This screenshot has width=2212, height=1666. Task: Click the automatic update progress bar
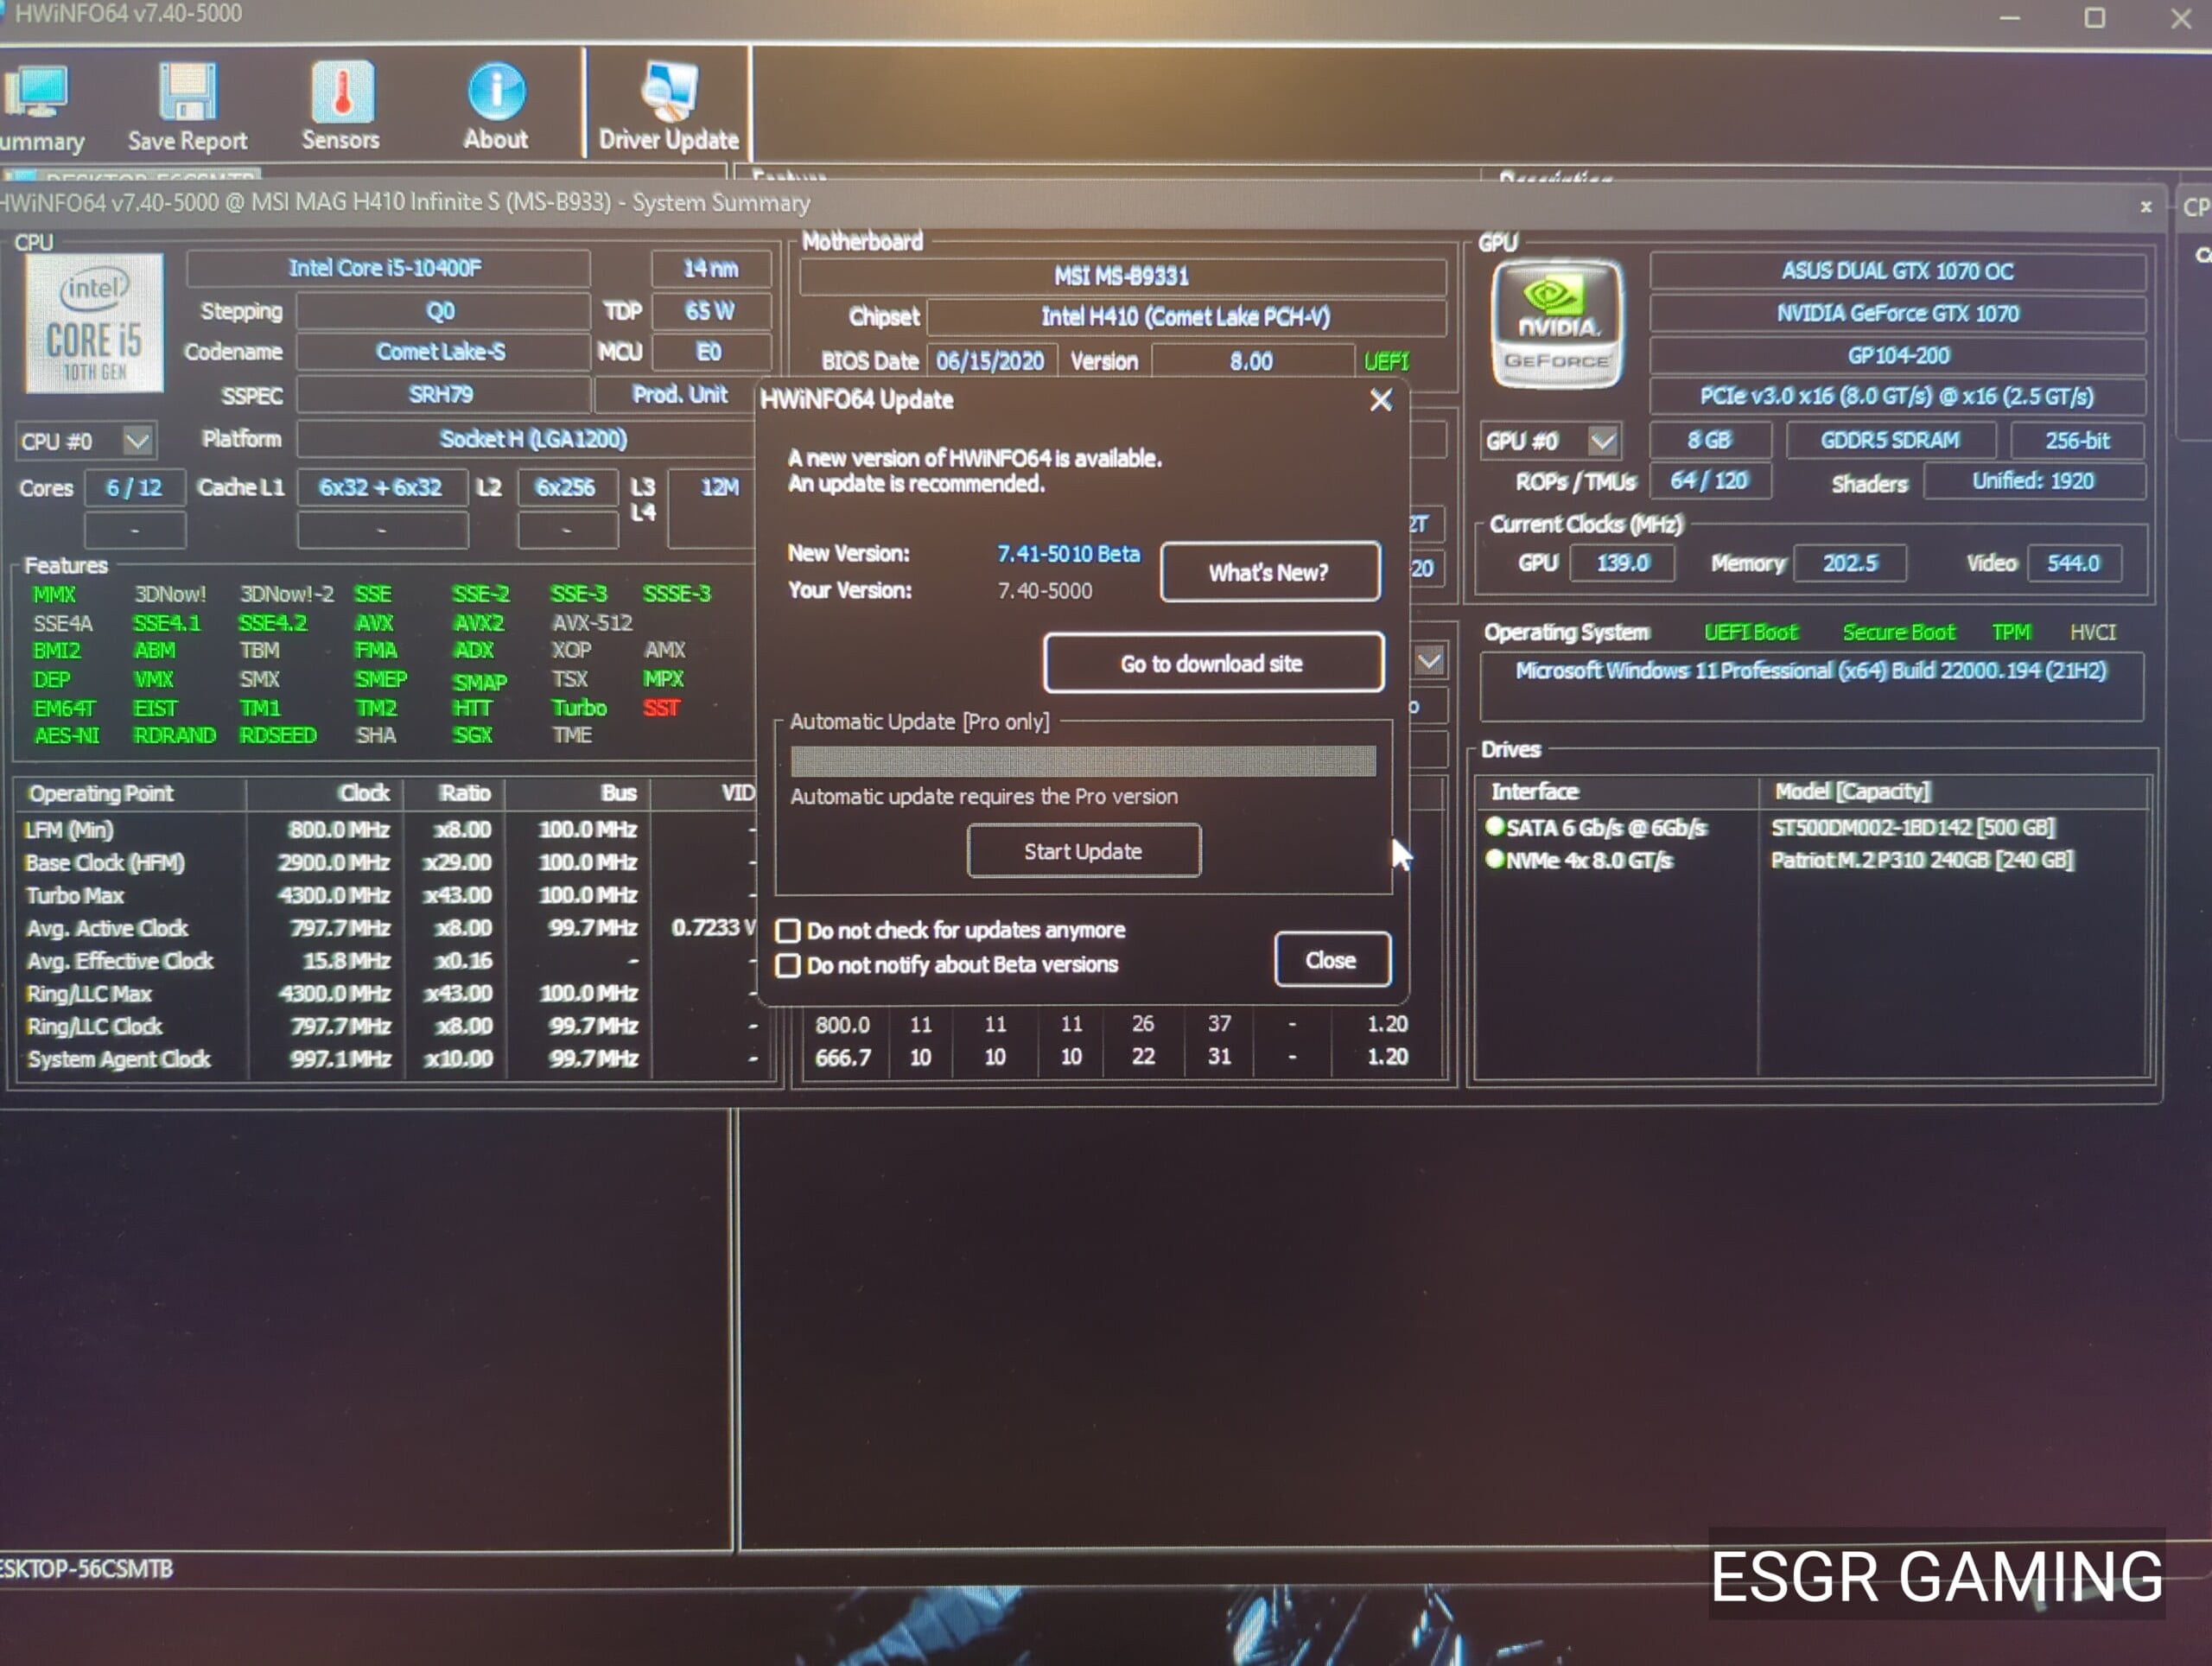coord(1083,761)
